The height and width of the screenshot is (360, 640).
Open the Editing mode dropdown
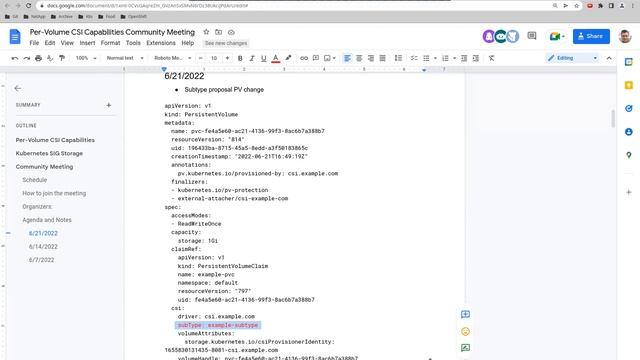coord(573,58)
